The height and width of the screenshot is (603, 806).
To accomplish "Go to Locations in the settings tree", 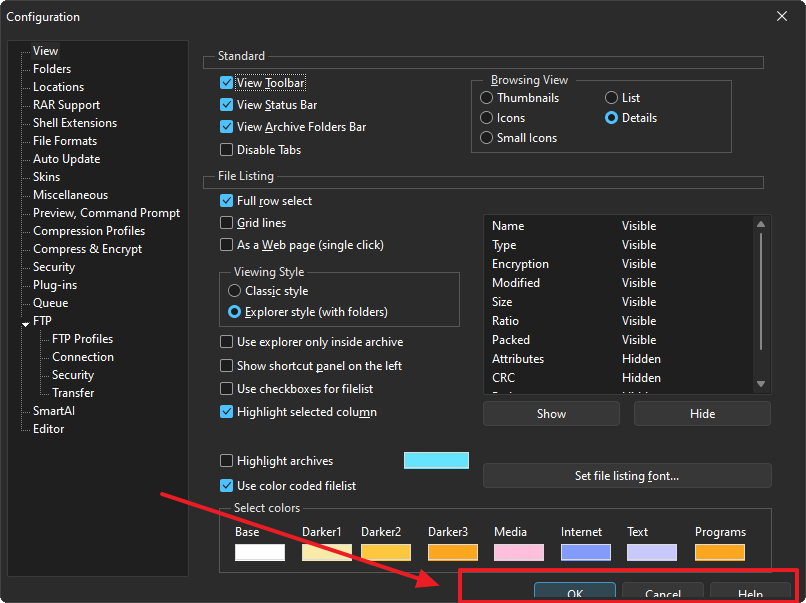I will 59,87.
